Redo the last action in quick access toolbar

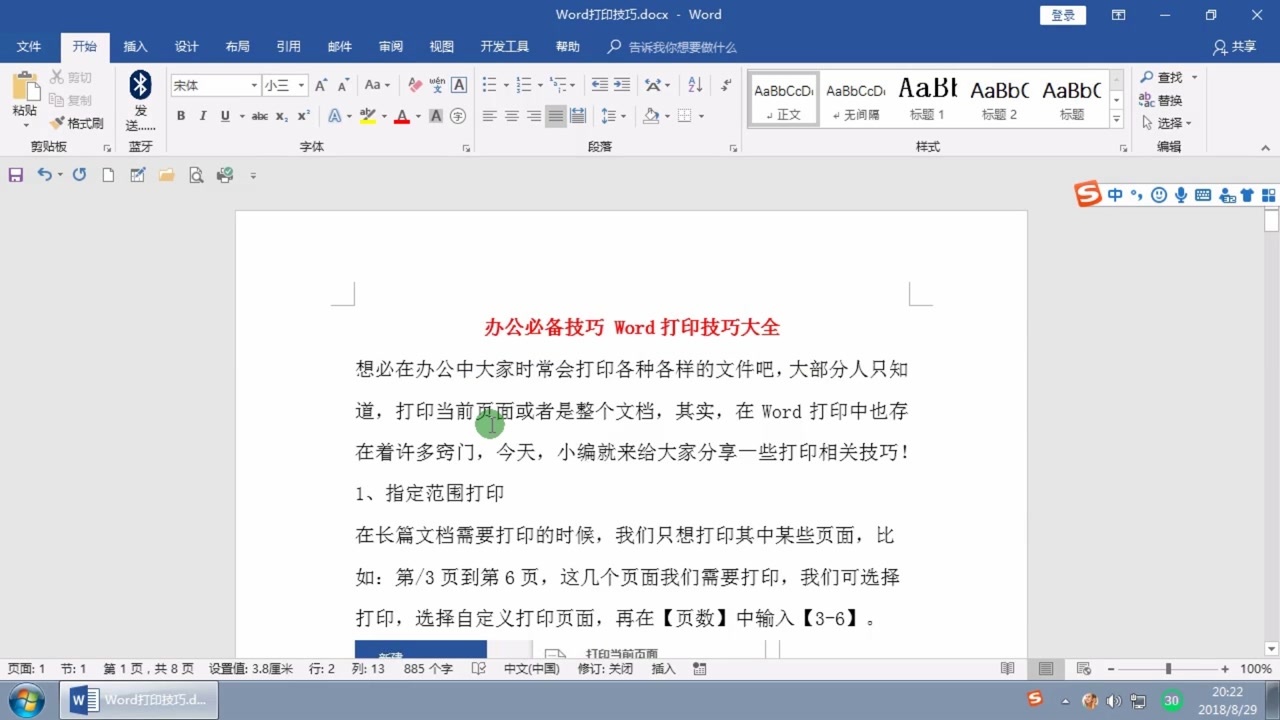tap(79, 175)
